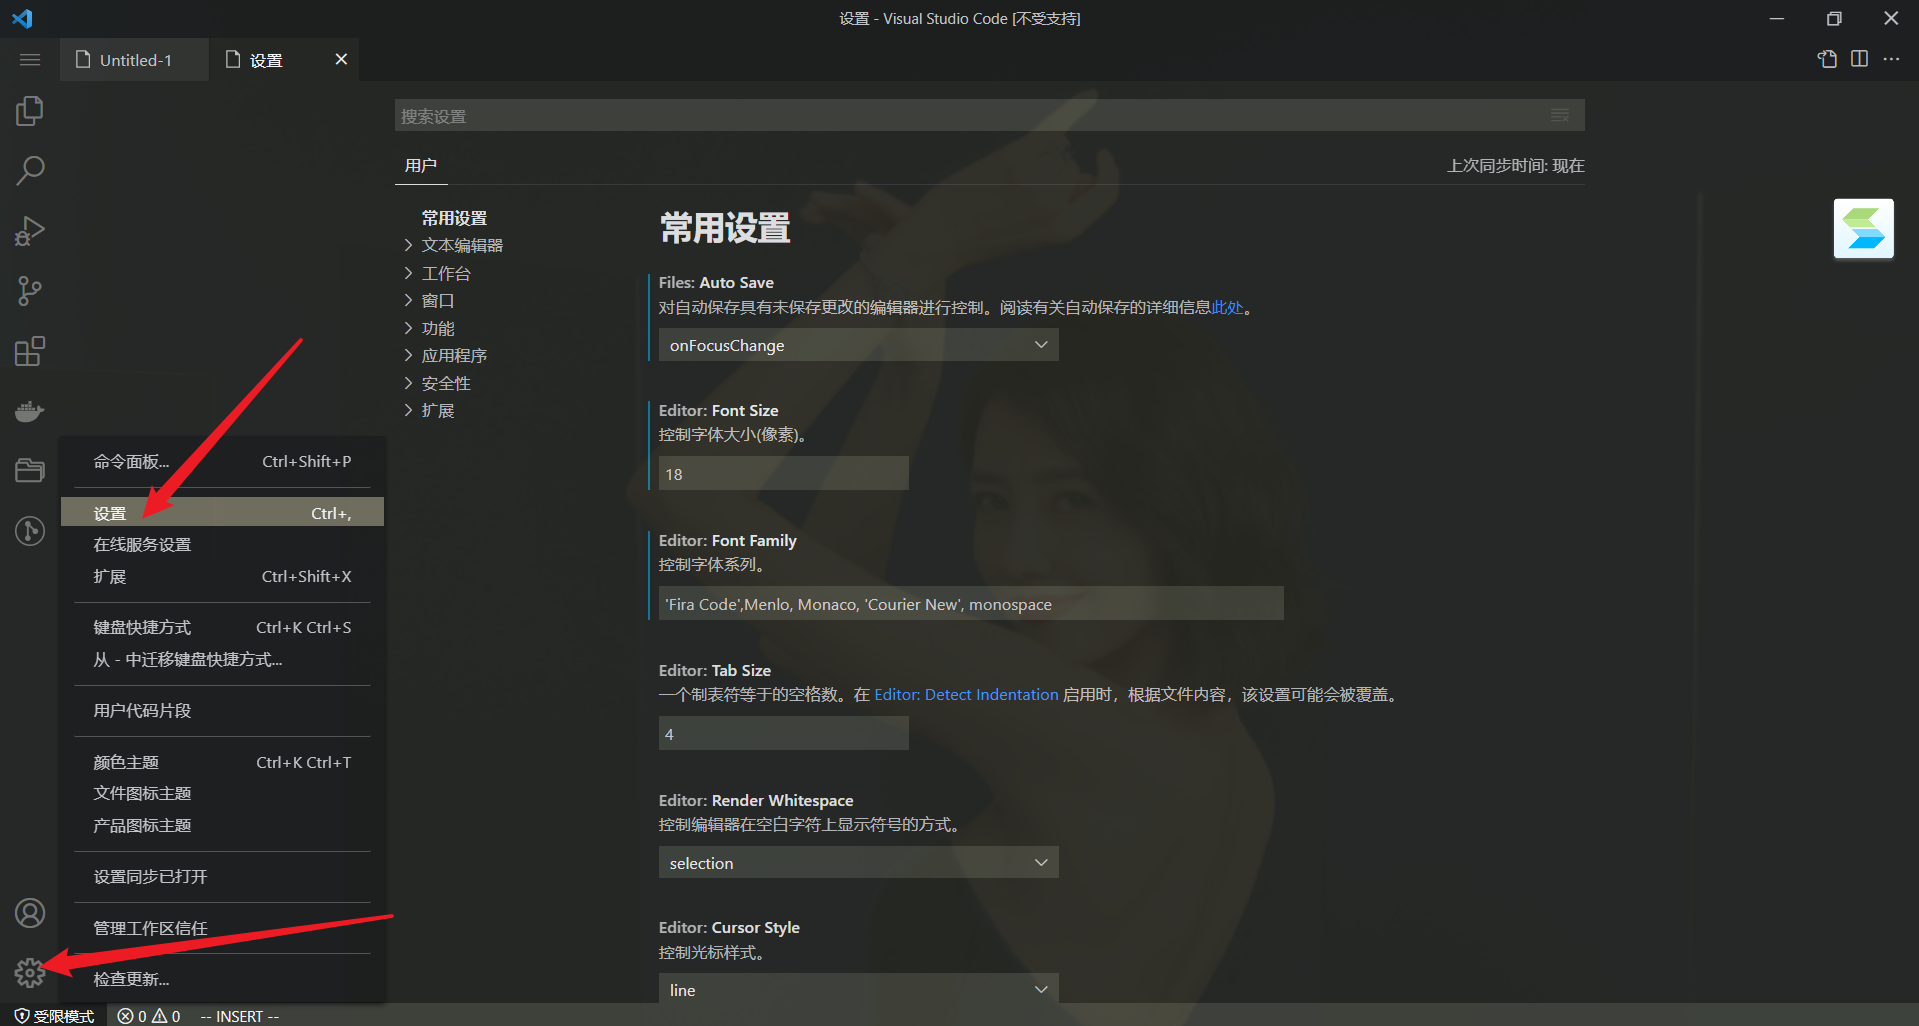Open the Source Control view
Viewport: 1919px width, 1026px height.
click(x=30, y=291)
